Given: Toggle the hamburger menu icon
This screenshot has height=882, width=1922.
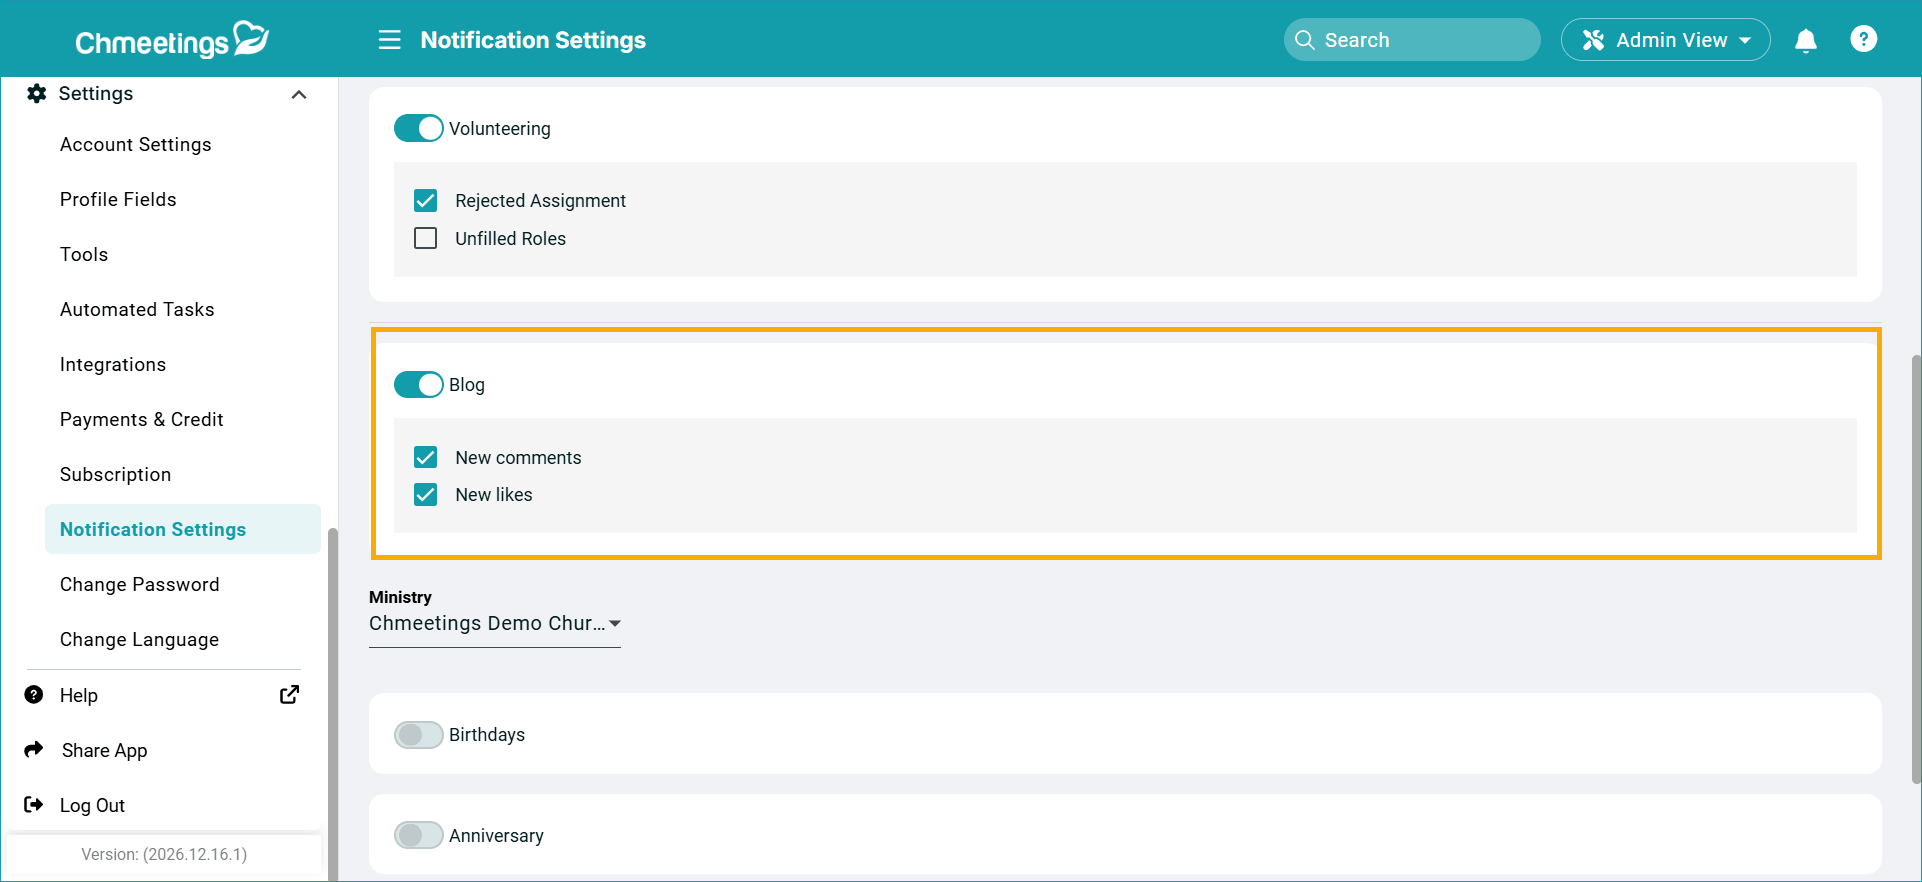Looking at the screenshot, I should 389,40.
